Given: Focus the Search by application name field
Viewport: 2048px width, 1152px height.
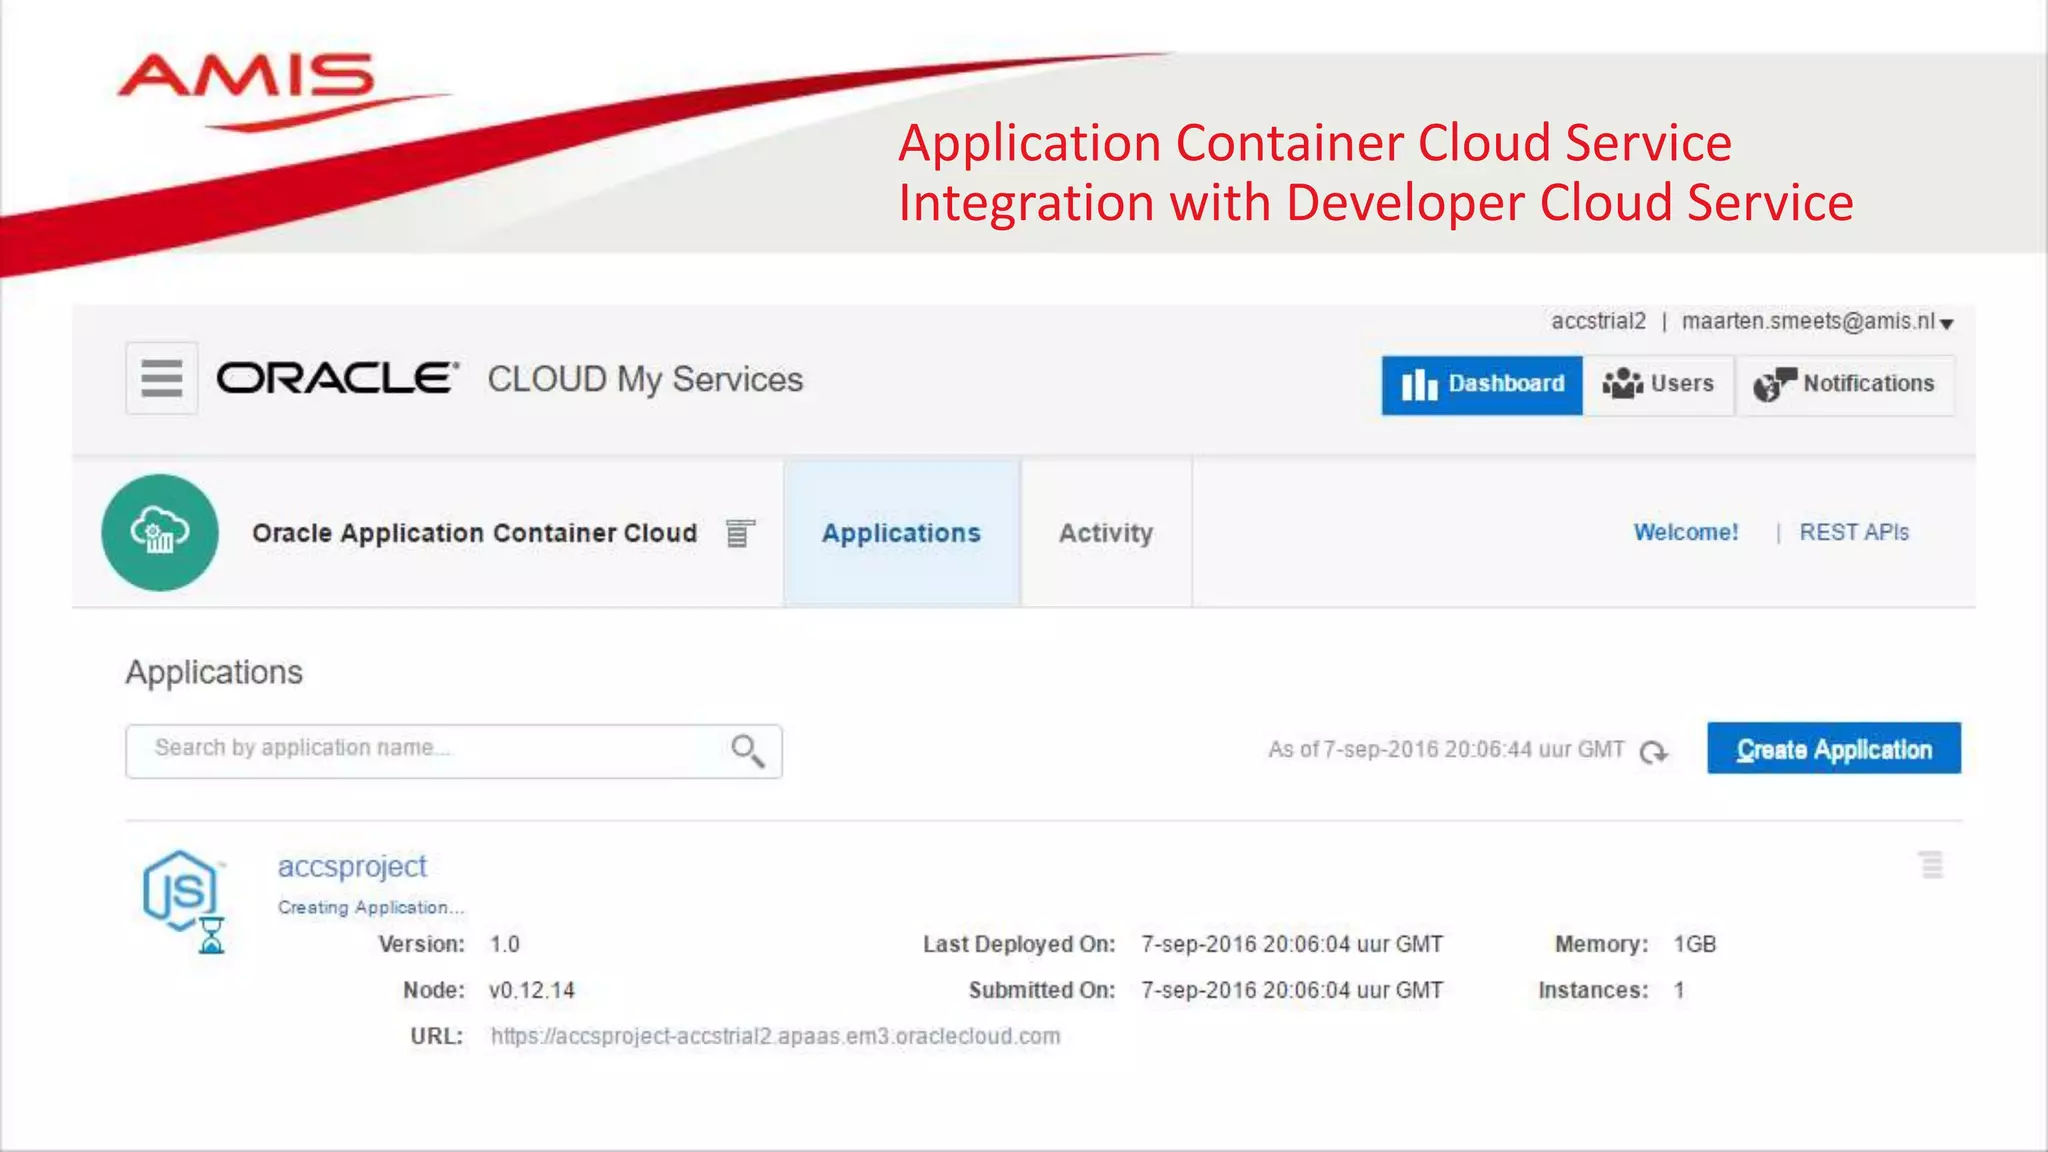Looking at the screenshot, I should pyautogui.click(x=454, y=751).
